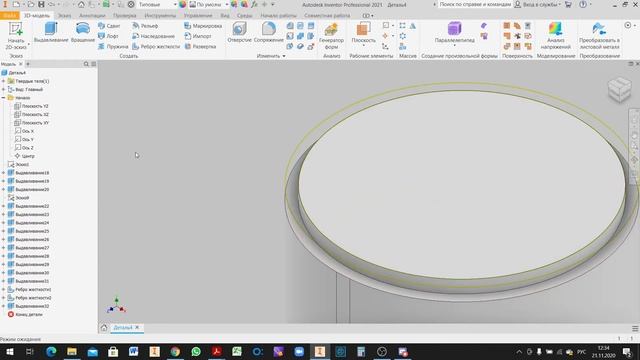Switch to the Проверка ribbon tab
Image resolution: width=640 pixels, height=360 pixels.
pos(124,16)
